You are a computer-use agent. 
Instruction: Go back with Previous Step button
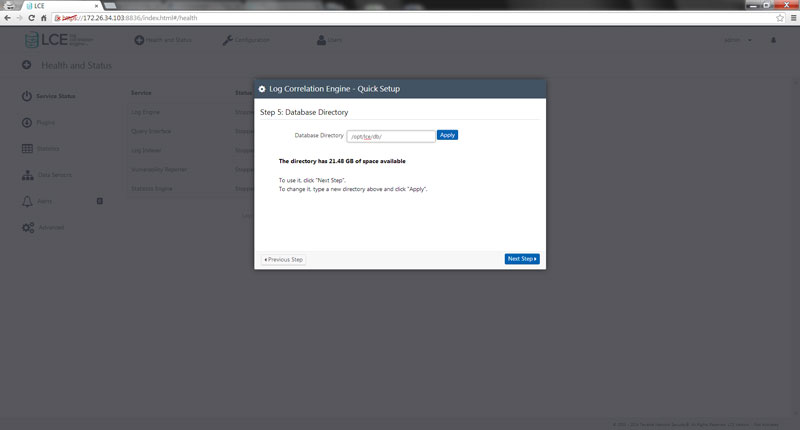coord(284,260)
